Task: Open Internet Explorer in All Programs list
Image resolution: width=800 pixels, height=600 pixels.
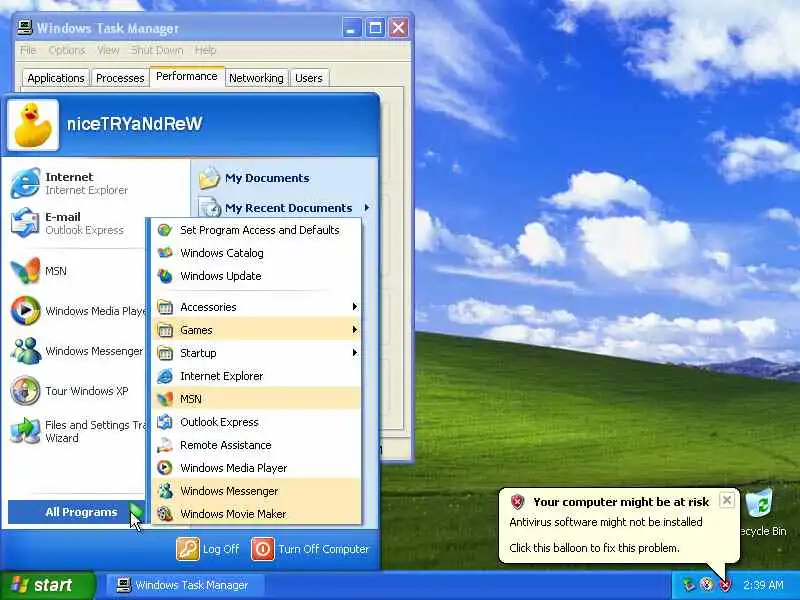Action: [x=256, y=376]
